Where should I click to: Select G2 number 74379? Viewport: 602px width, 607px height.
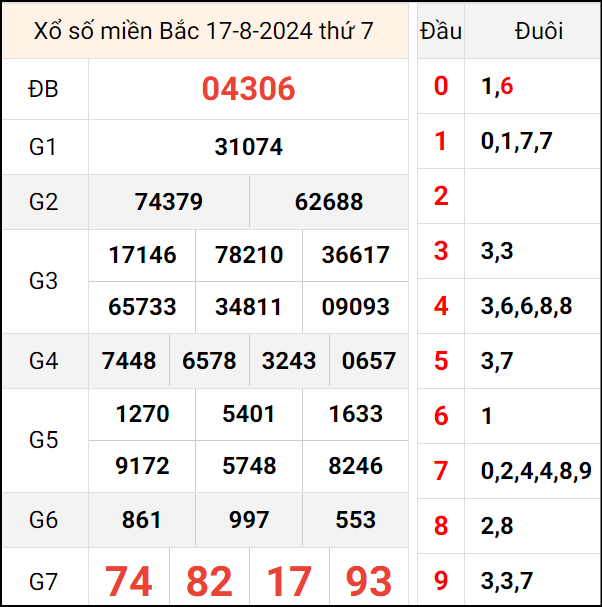[168, 202]
